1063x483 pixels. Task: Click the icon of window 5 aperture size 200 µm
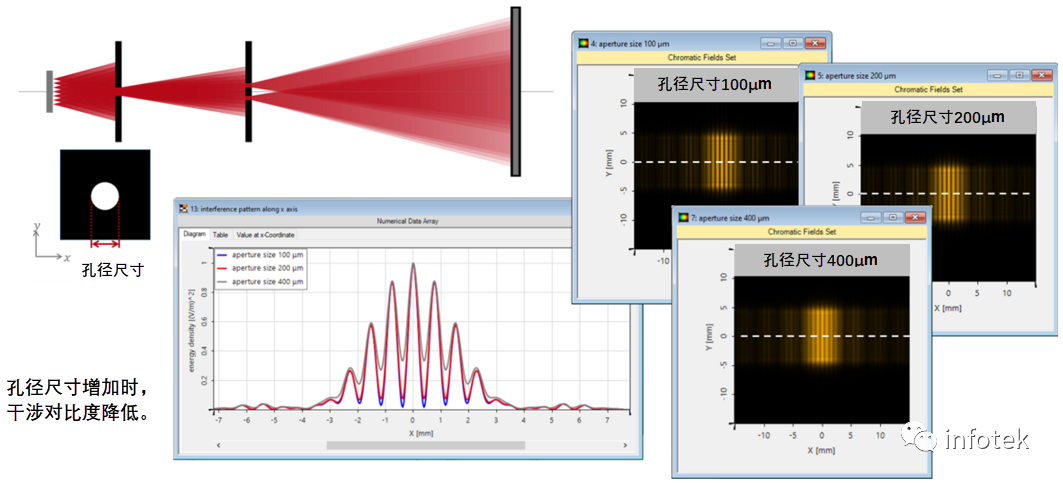(810, 75)
